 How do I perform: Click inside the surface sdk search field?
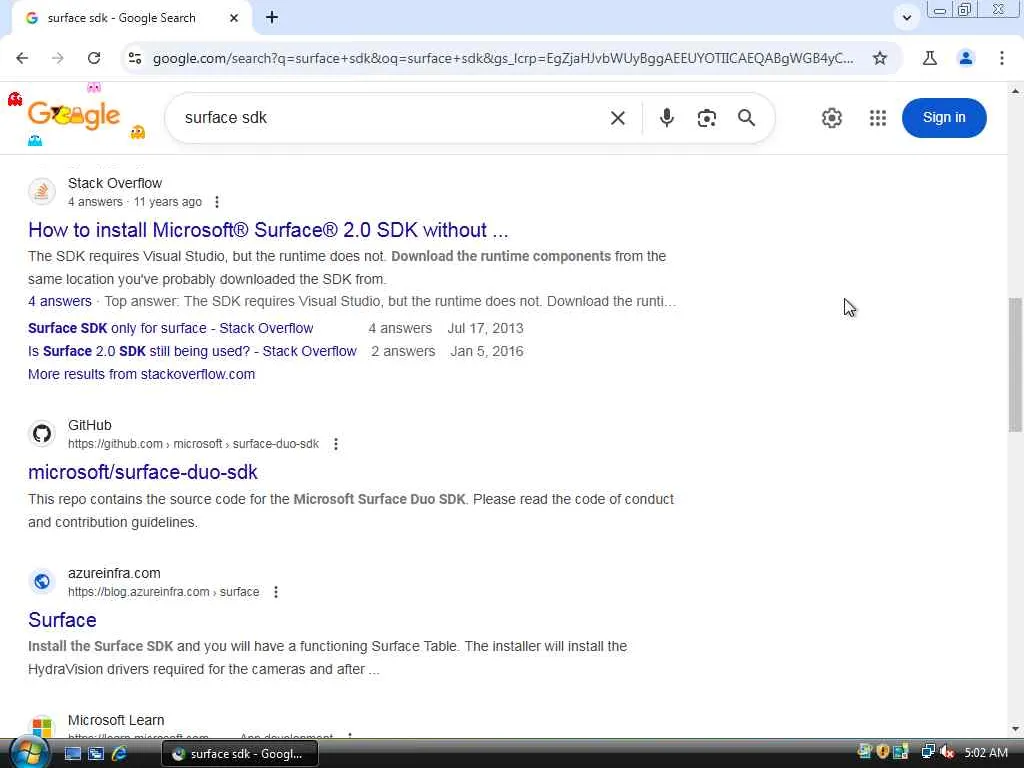[x=392, y=118]
